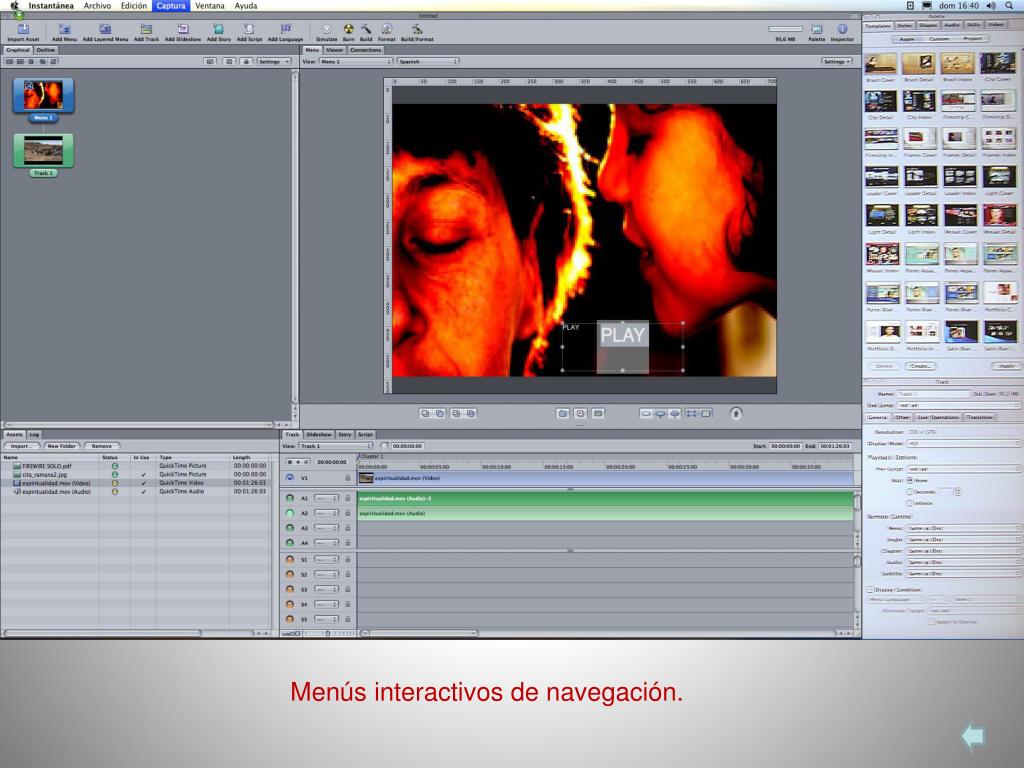This screenshot has width=1024, height=768.
Task: Click the Apply button in the Palette
Action: pos(1006,366)
